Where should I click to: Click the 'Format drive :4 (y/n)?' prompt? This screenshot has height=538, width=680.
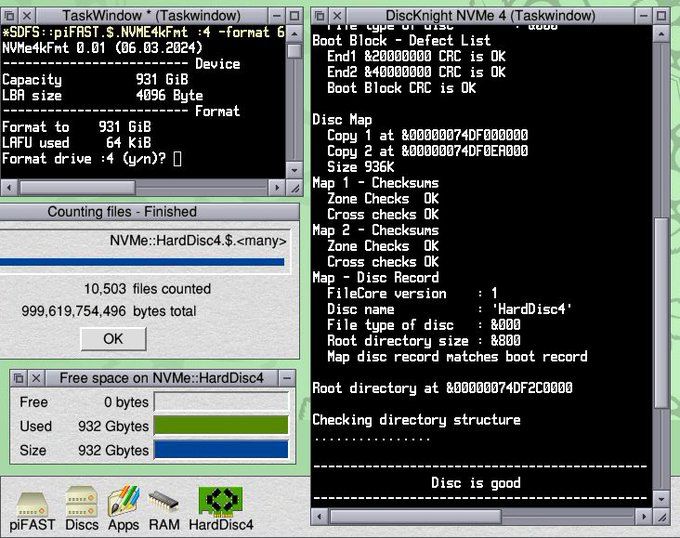(x=84, y=159)
